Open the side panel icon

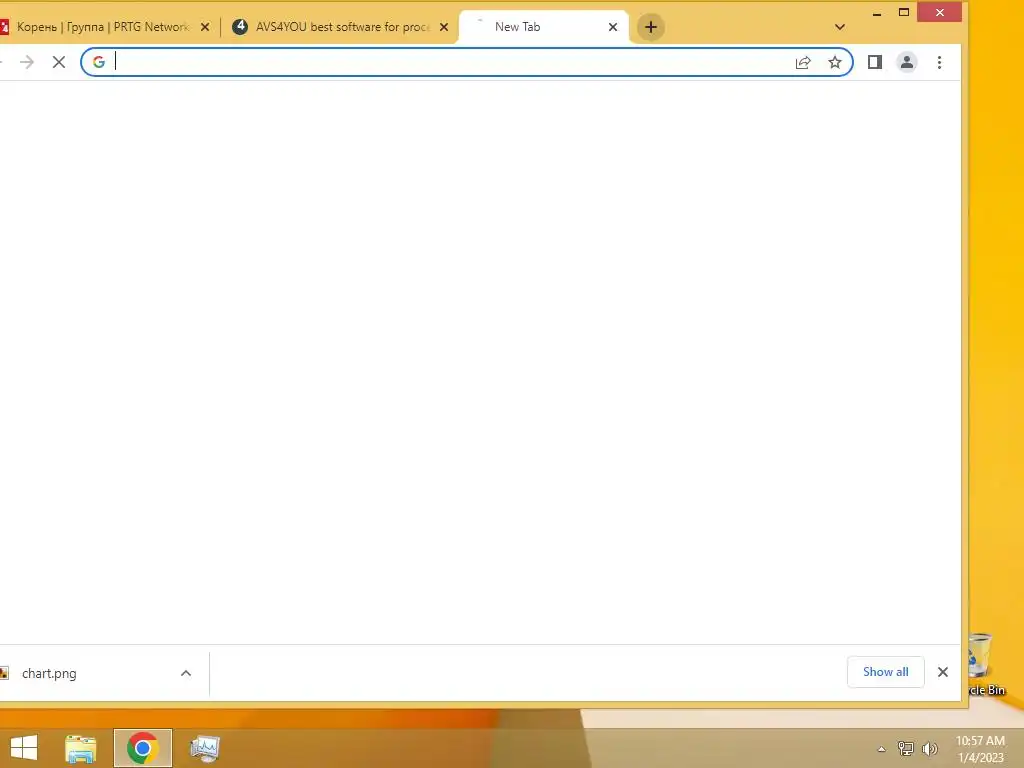pyautogui.click(x=874, y=62)
